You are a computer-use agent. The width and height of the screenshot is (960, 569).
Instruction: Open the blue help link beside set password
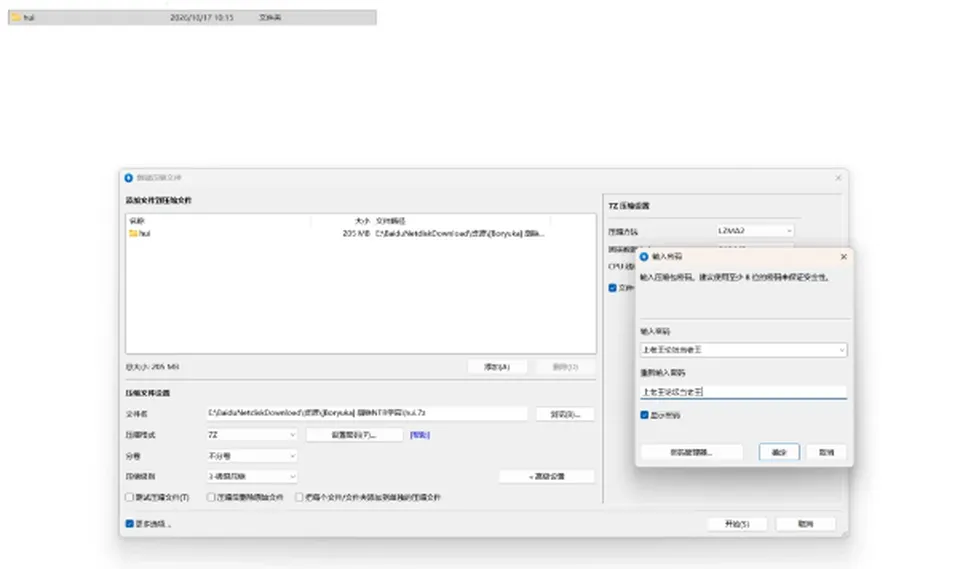420,435
